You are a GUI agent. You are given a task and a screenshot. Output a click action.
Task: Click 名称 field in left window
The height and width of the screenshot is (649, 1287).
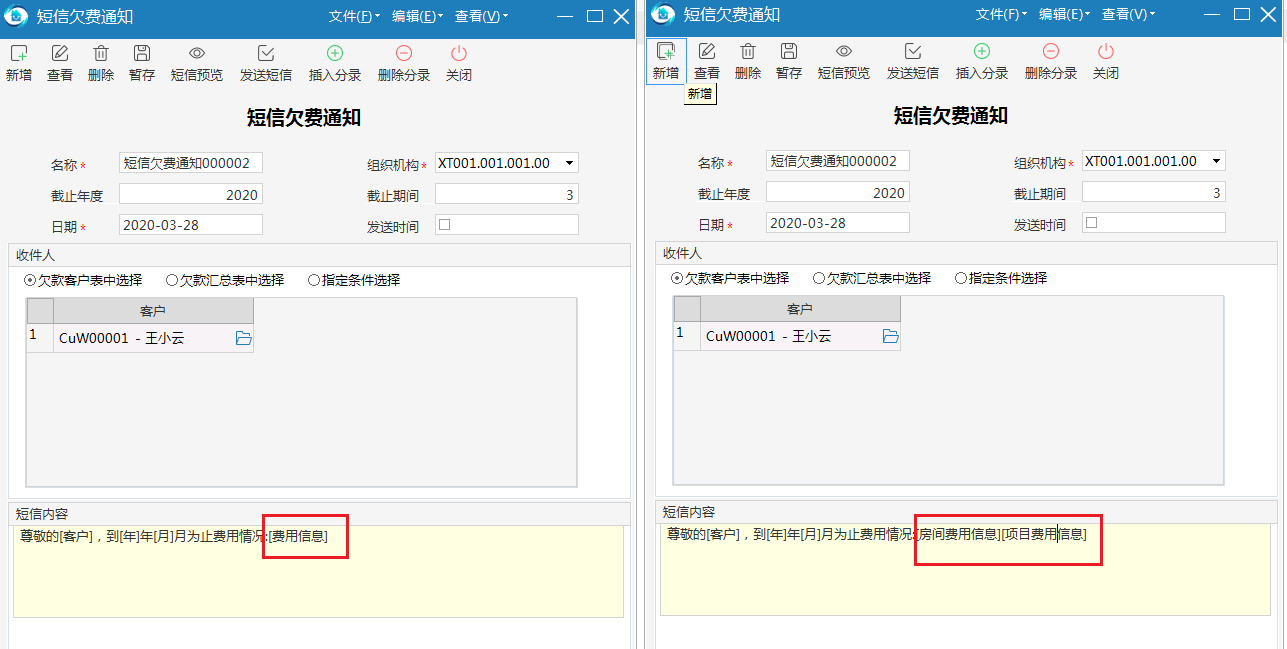point(191,163)
